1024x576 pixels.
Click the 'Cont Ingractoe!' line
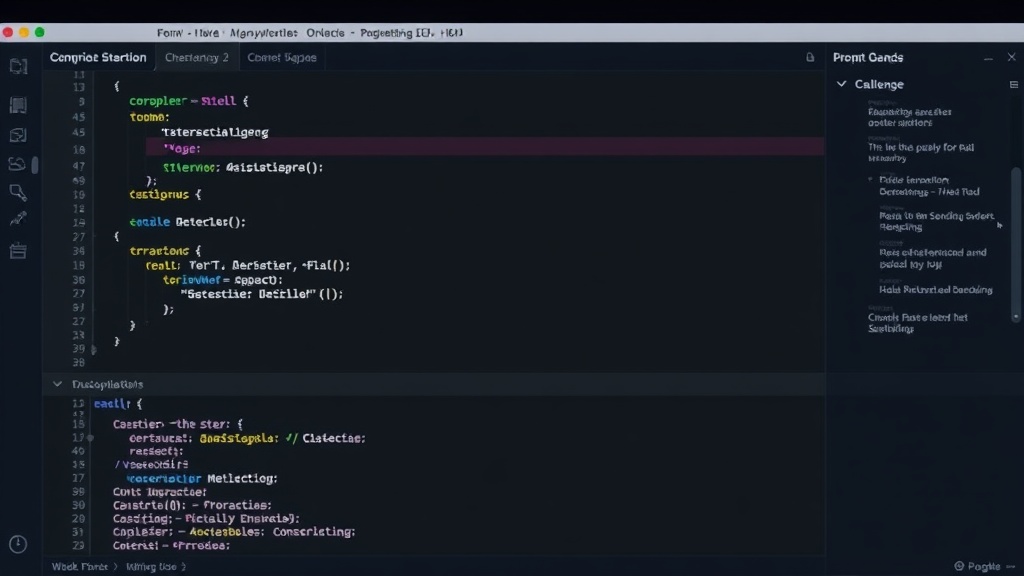tap(159, 492)
